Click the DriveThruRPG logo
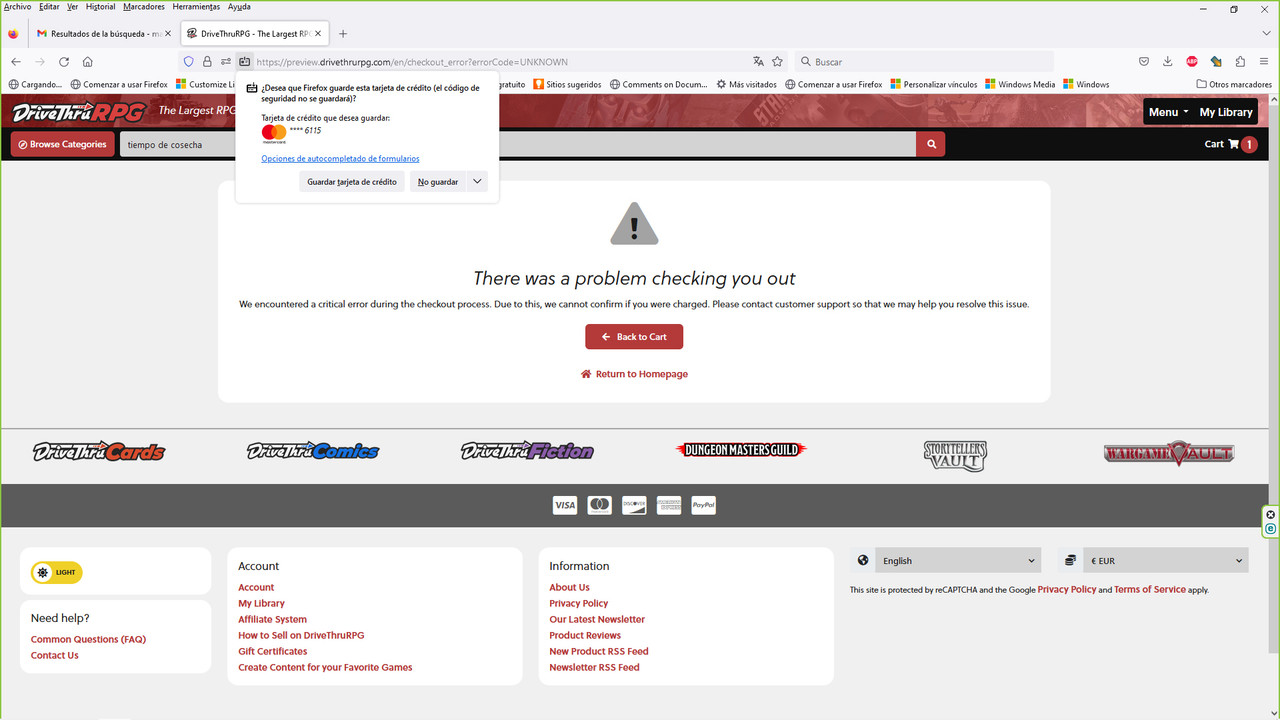This screenshot has height=720, width=1280. [78, 111]
